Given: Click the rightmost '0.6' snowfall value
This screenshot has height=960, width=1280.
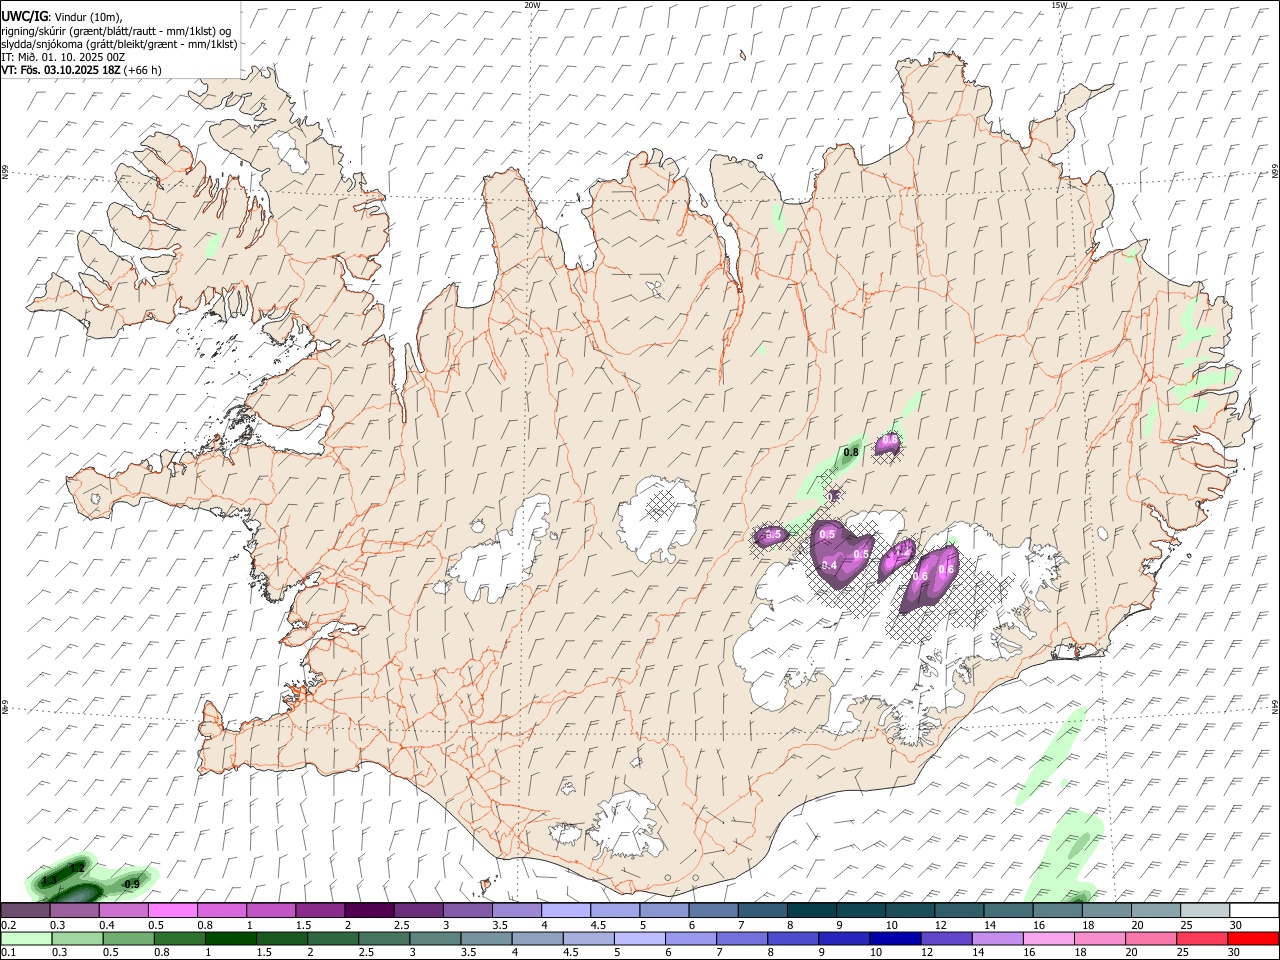Looking at the screenshot, I should pos(946,570).
